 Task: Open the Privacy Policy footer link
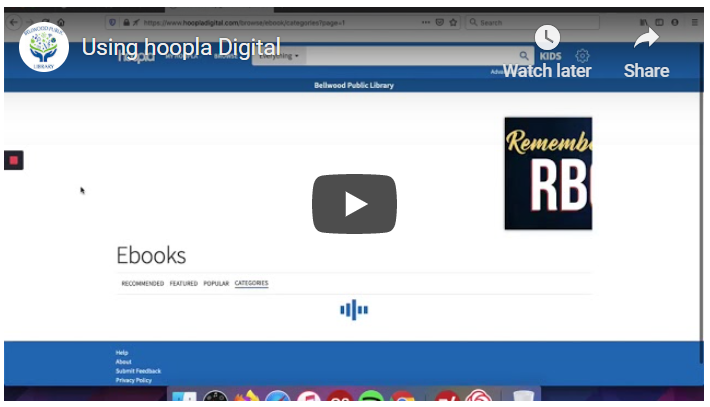click(134, 380)
